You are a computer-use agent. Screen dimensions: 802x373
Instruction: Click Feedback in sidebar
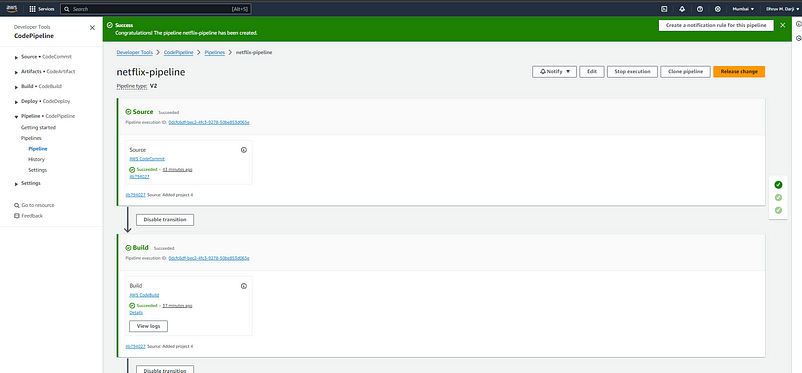[x=29, y=216]
